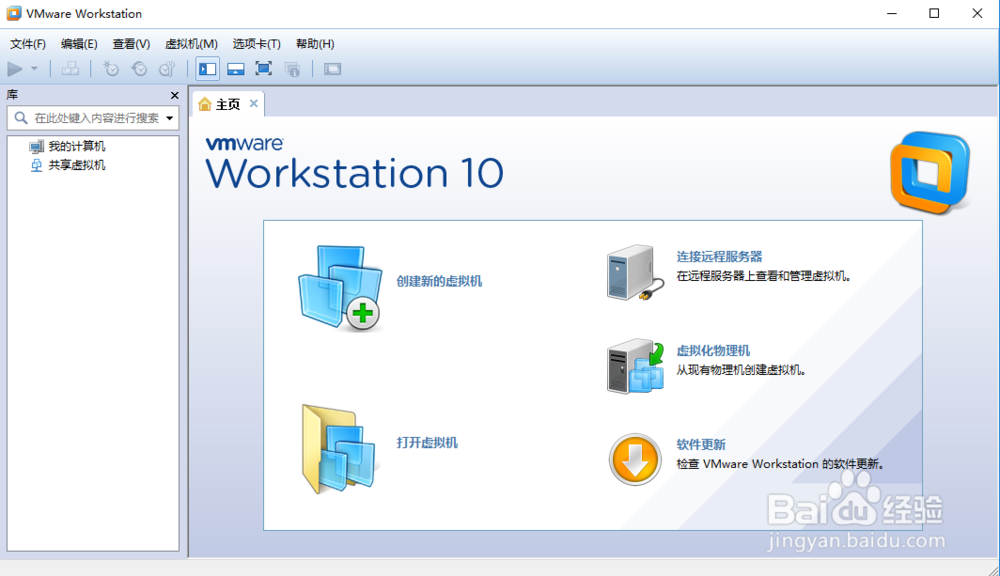The height and width of the screenshot is (576, 1000).
Task: Open the 选项卡(T) menu
Action: coord(256,43)
